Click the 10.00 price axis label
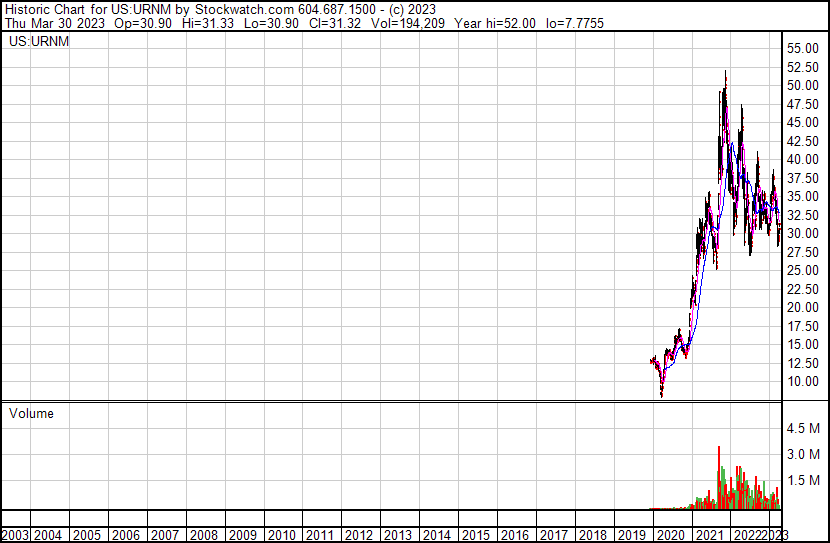 coord(803,382)
